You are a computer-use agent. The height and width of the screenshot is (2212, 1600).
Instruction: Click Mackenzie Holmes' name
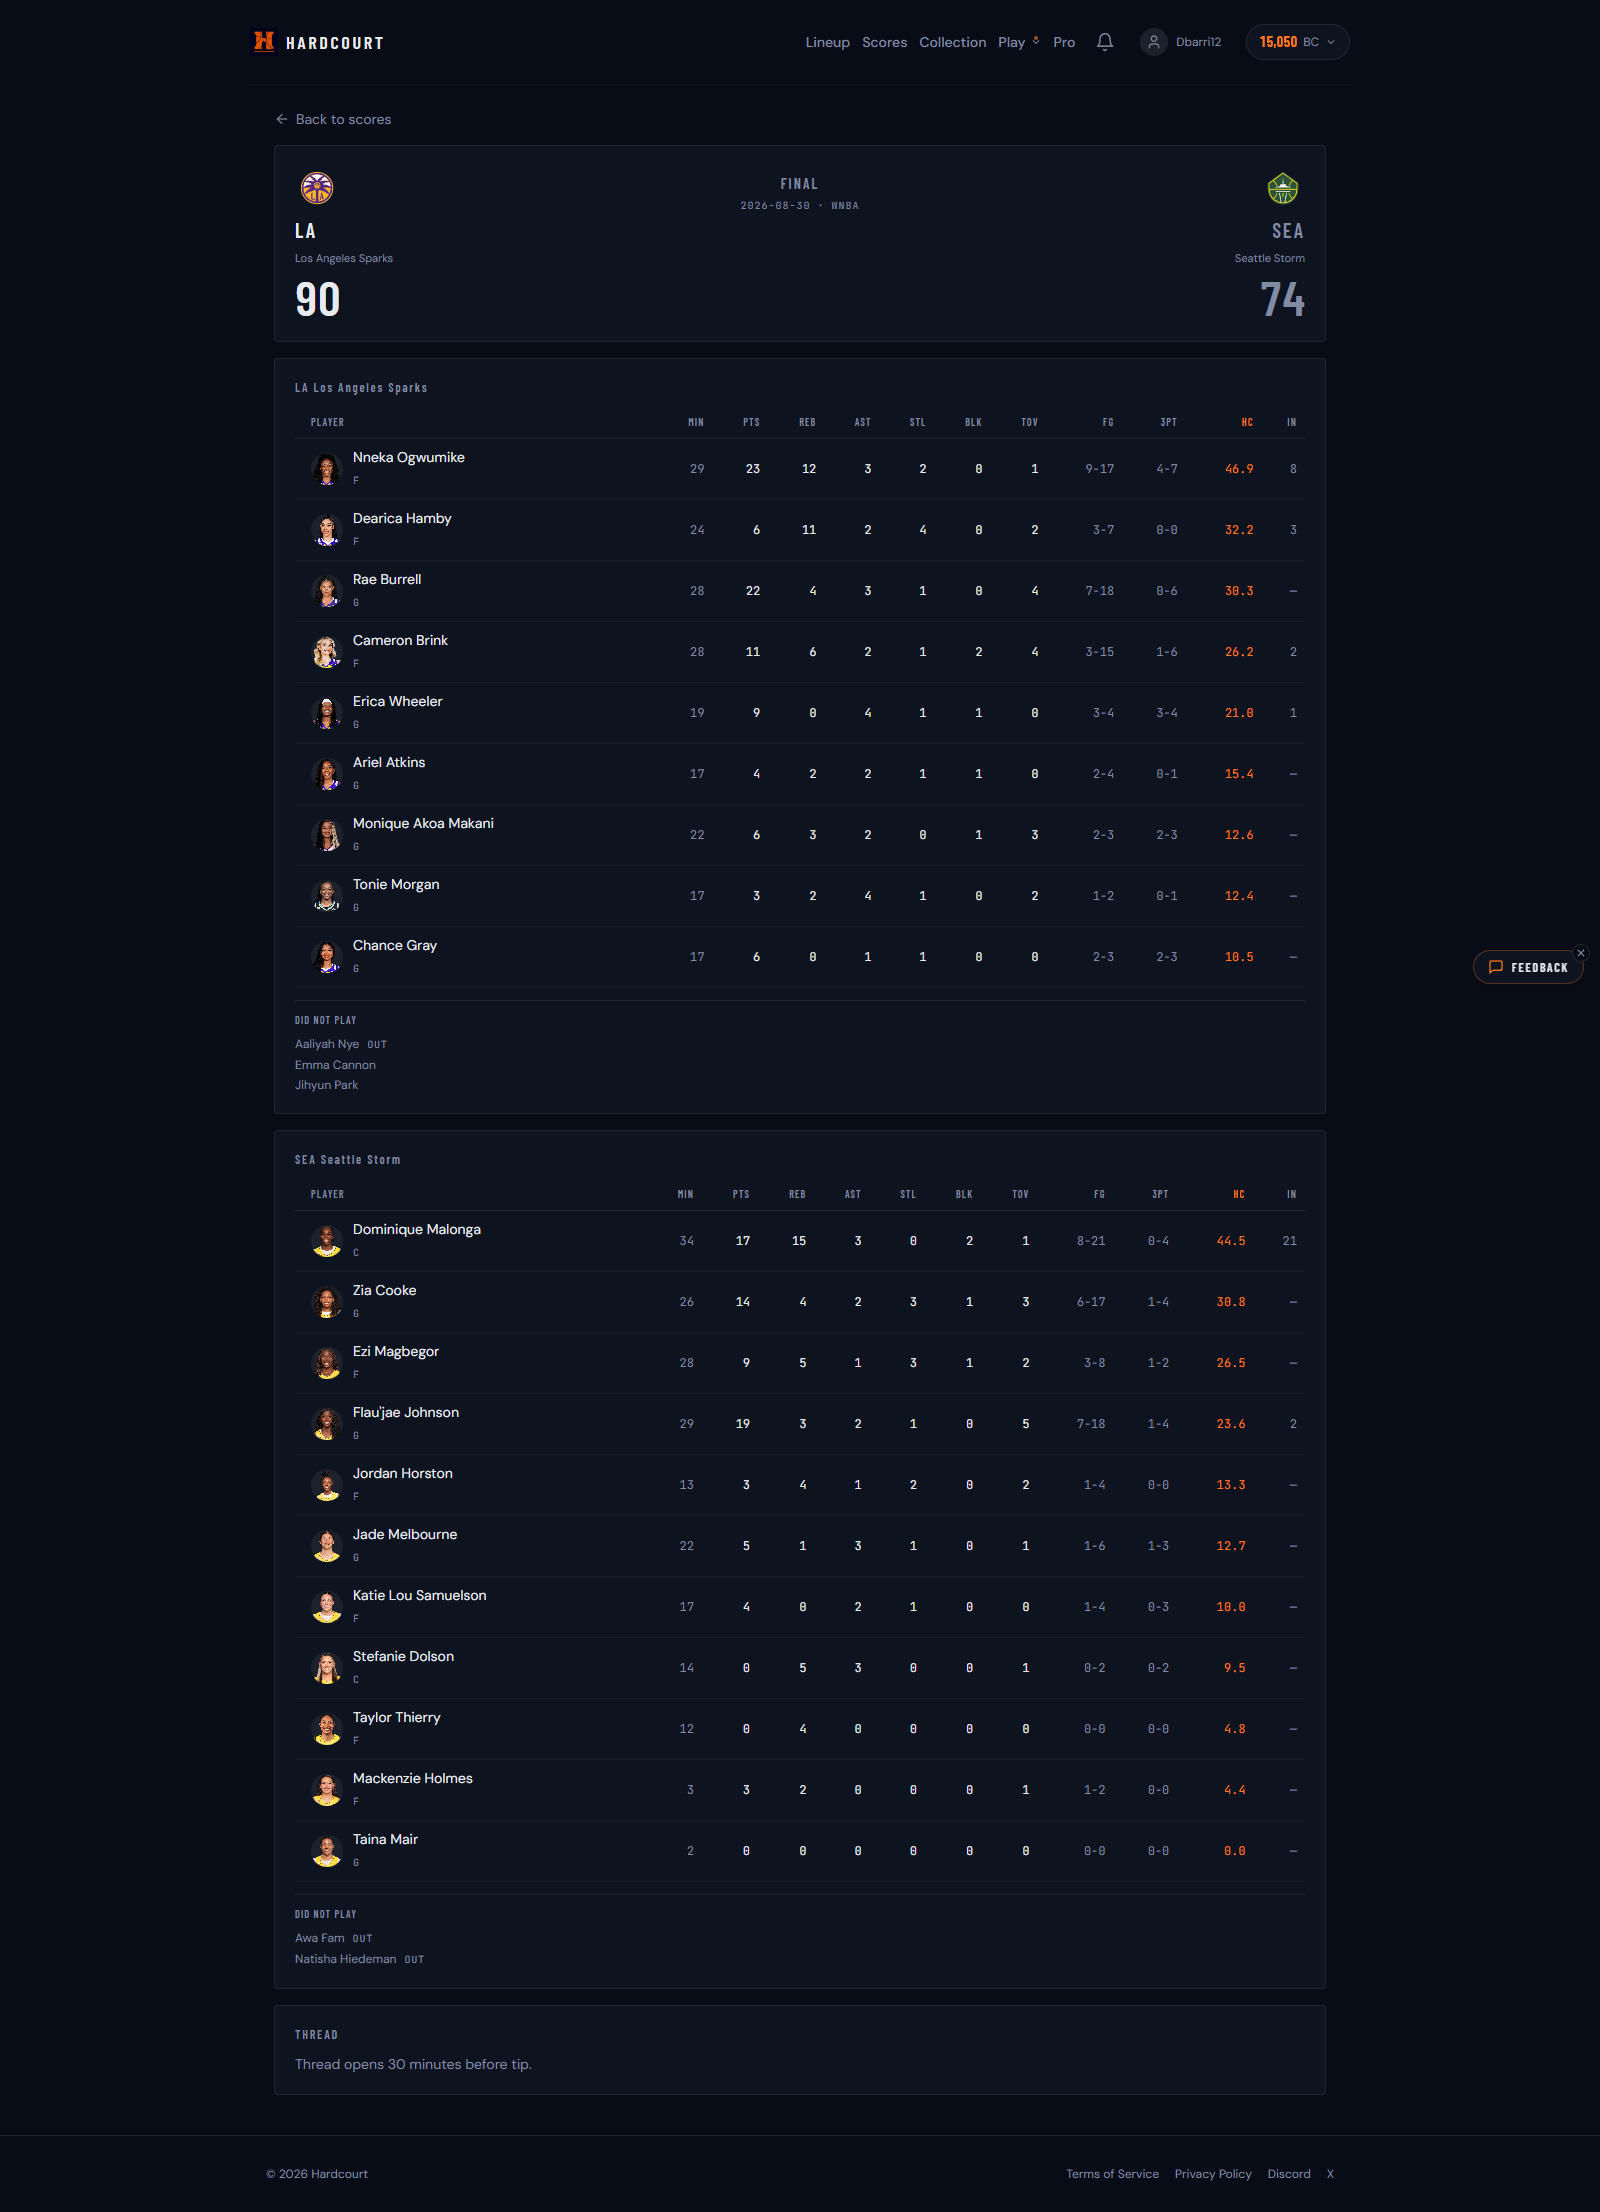tap(413, 1778)
